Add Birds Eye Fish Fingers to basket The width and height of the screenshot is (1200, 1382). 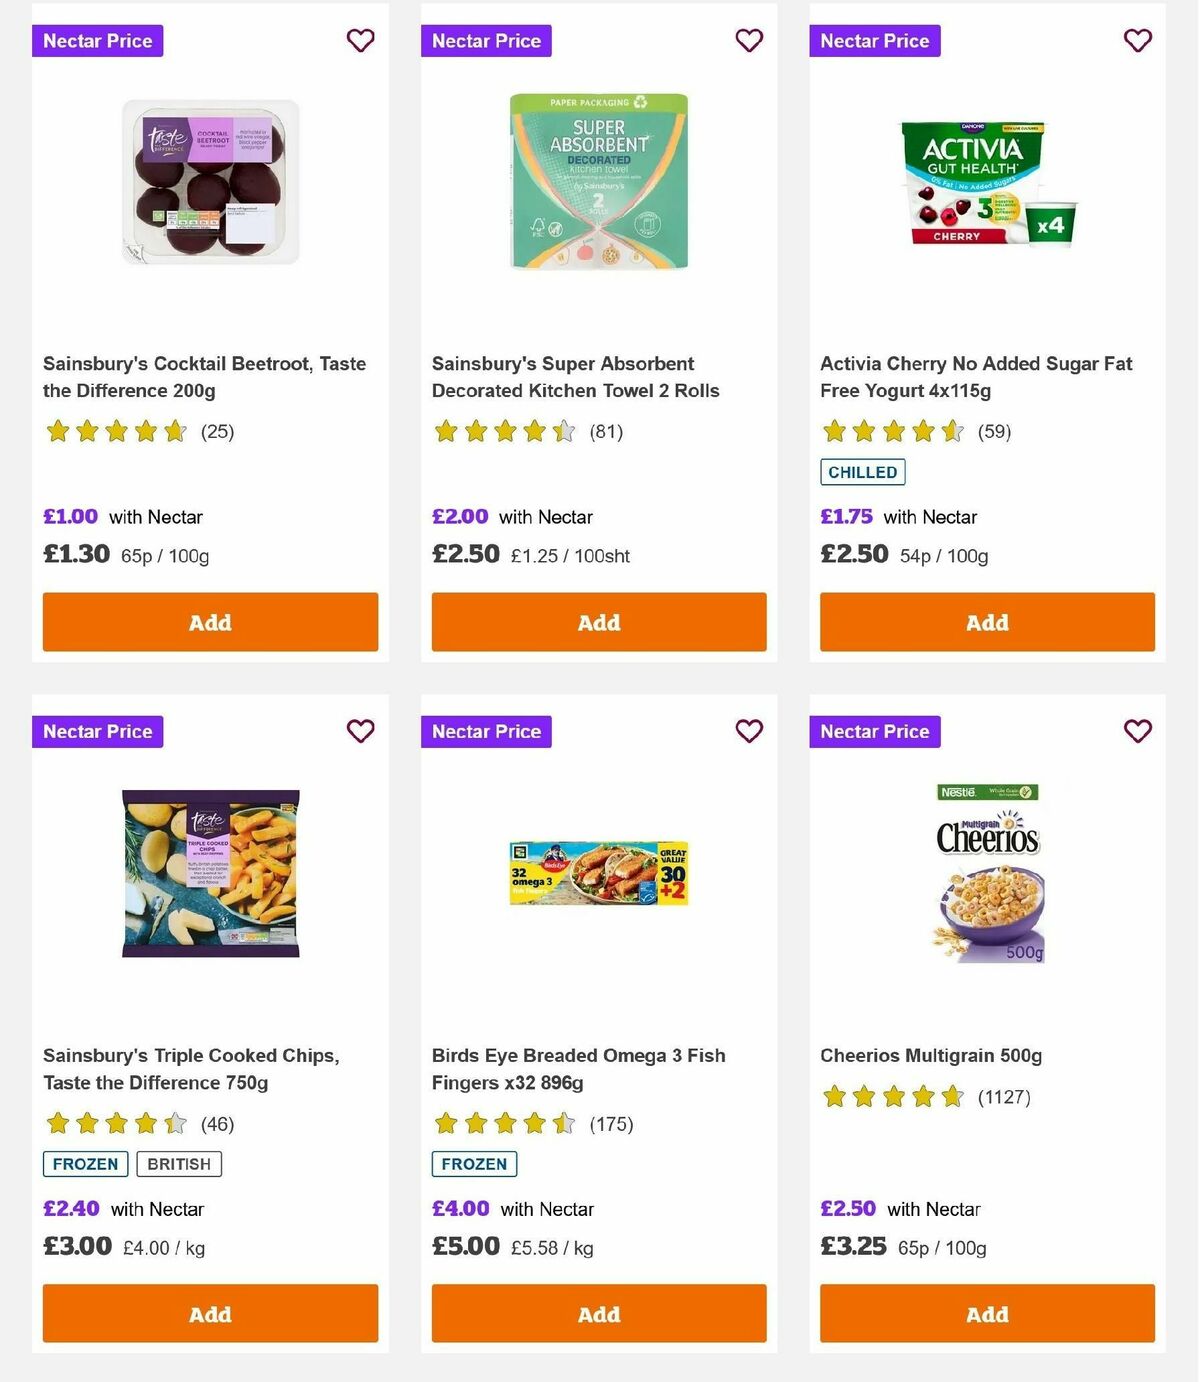tap(598, 1314)
